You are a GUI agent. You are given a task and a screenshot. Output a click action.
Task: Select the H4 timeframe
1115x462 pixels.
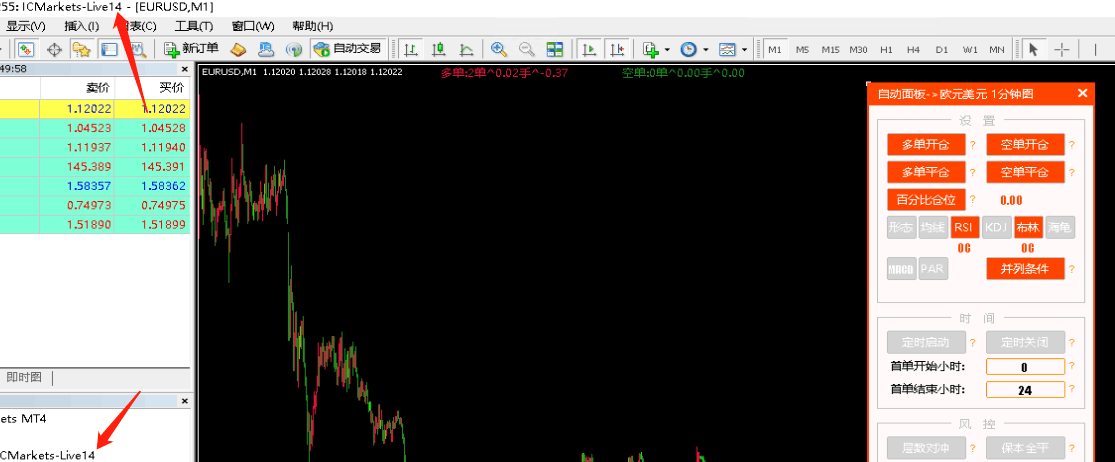913,49
